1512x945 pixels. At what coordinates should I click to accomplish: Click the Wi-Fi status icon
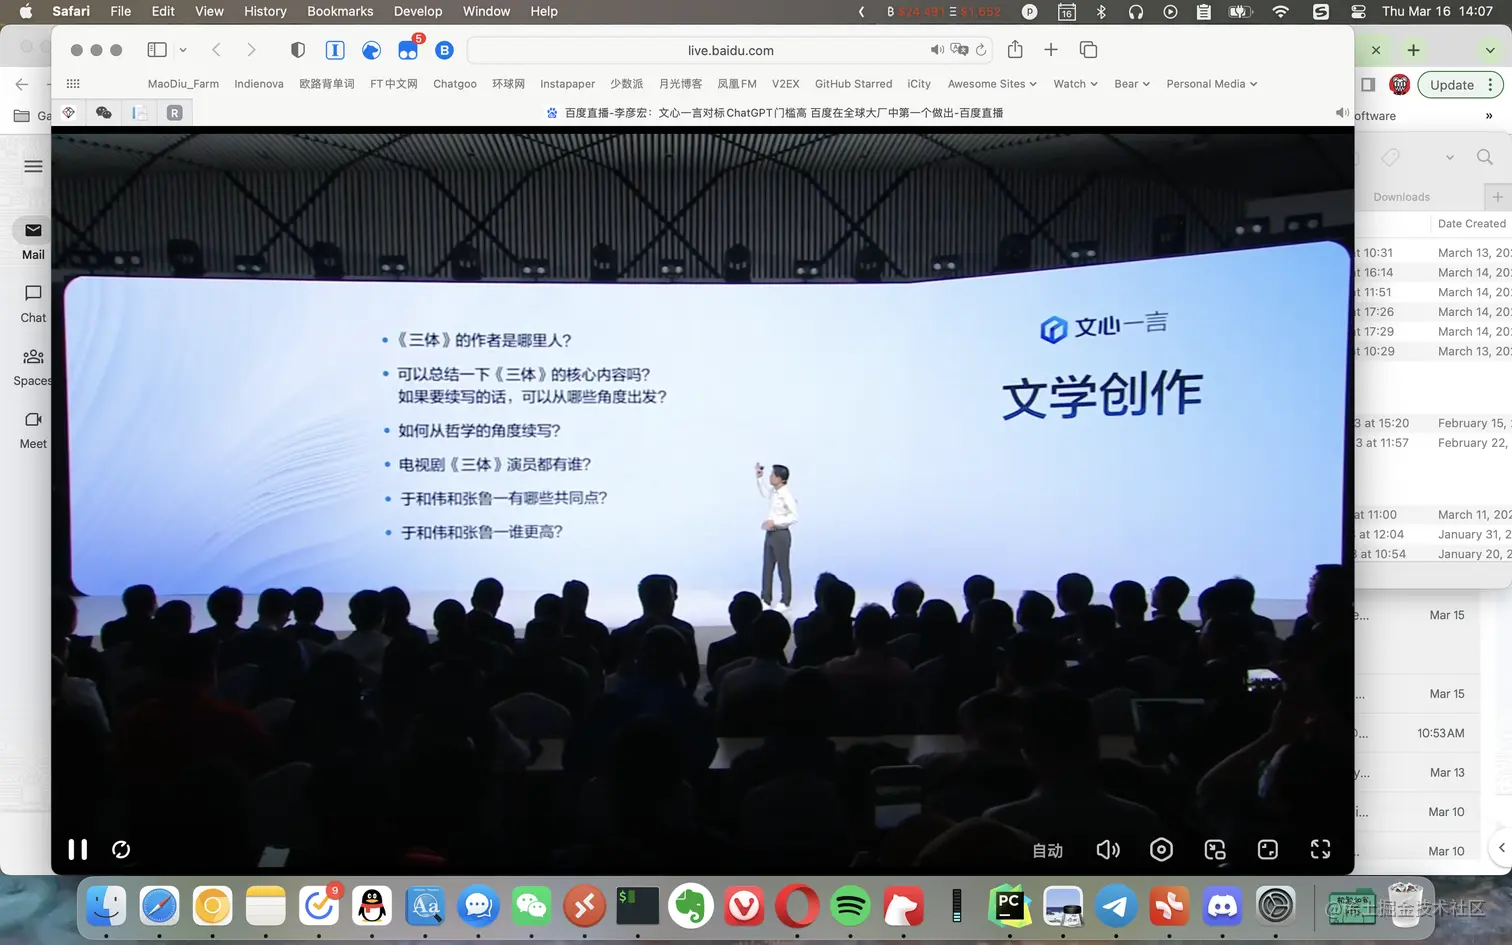click(x=1281, y=11)
